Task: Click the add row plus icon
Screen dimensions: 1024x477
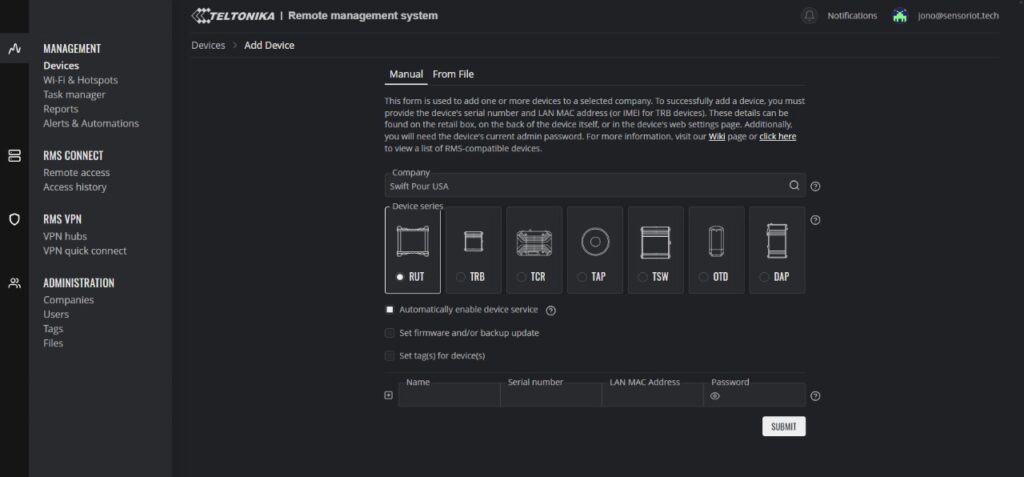Action: [x=389, y=396]
